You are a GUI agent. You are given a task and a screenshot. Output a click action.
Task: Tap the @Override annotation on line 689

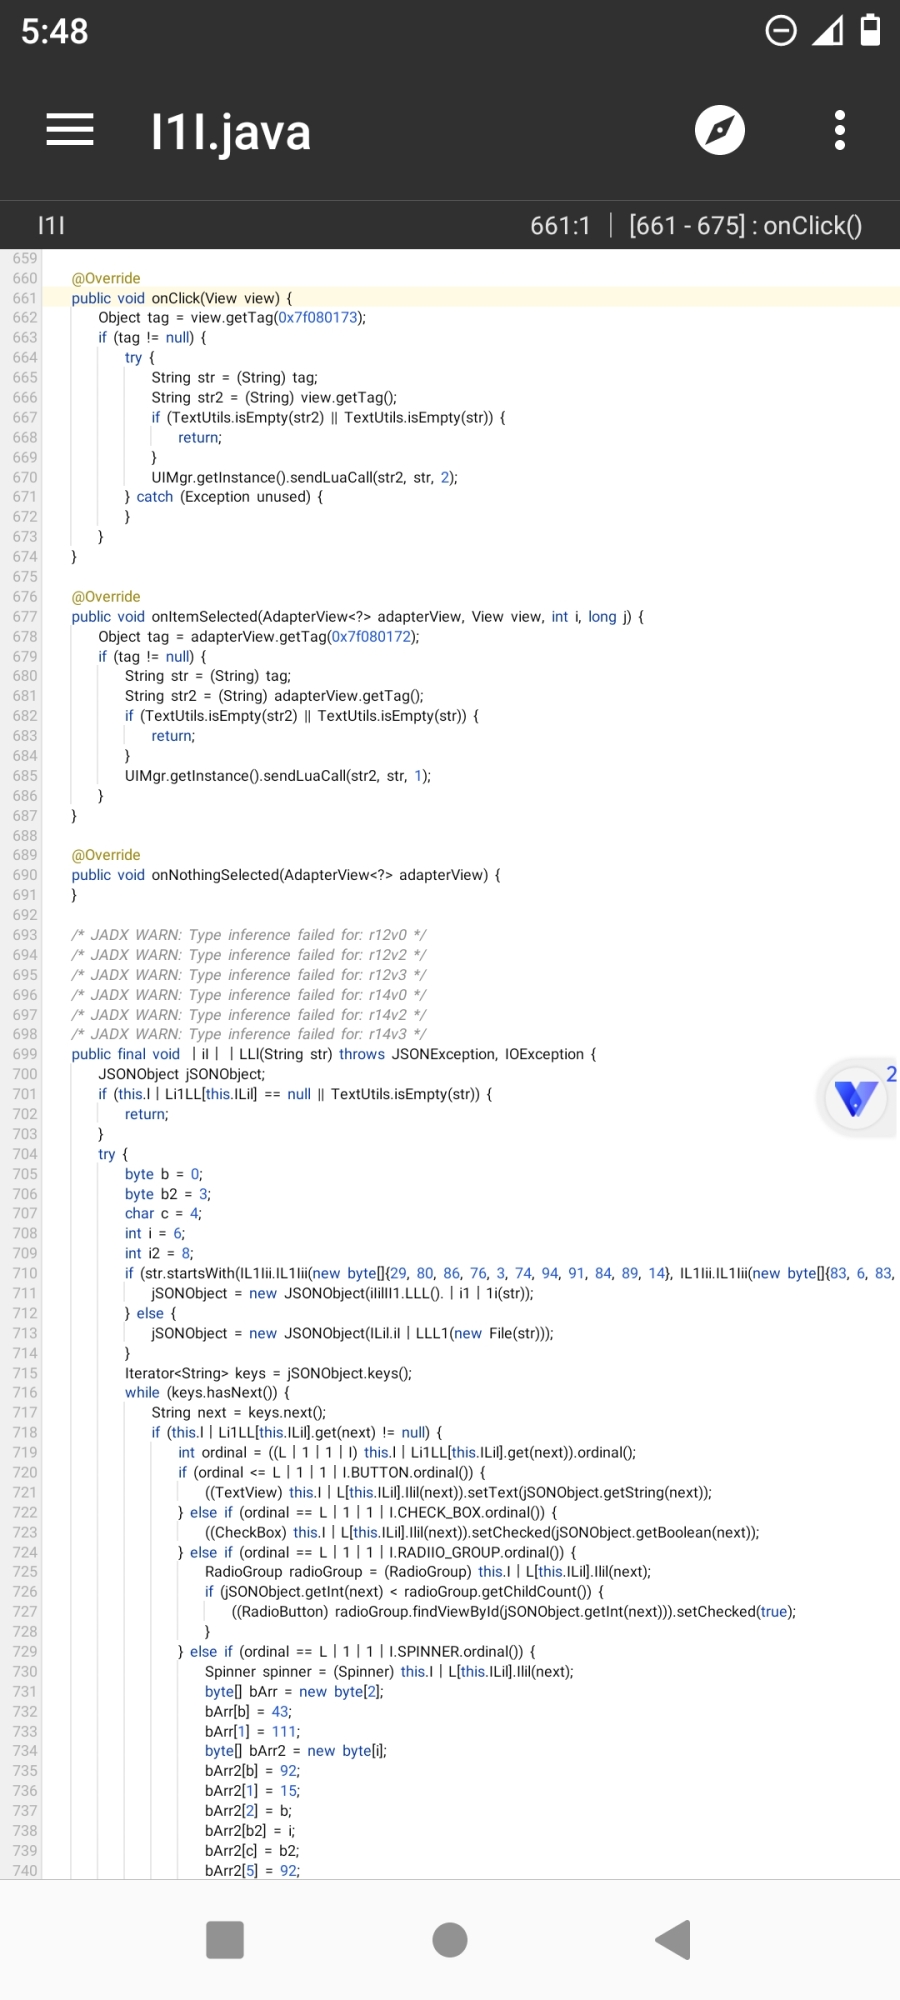pos(106,855)
